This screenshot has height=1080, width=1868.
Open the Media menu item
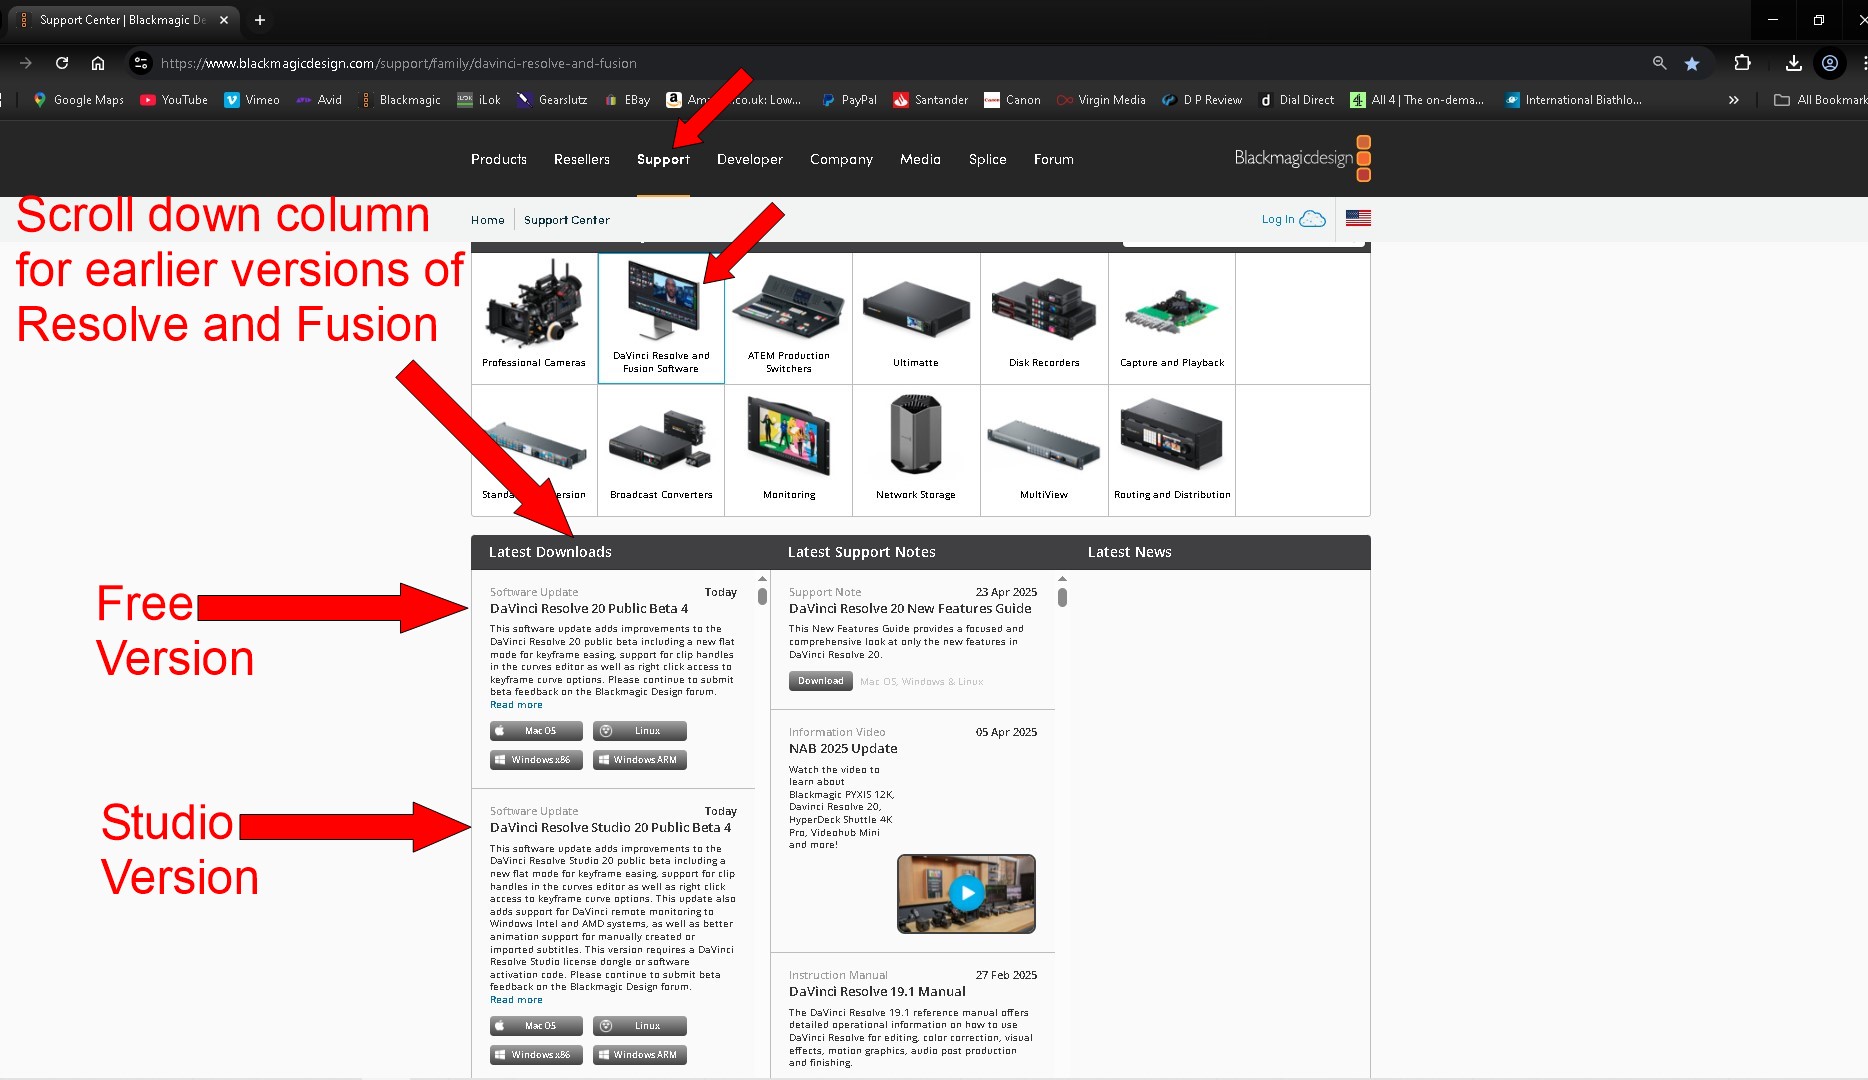[x=920, y=159]
